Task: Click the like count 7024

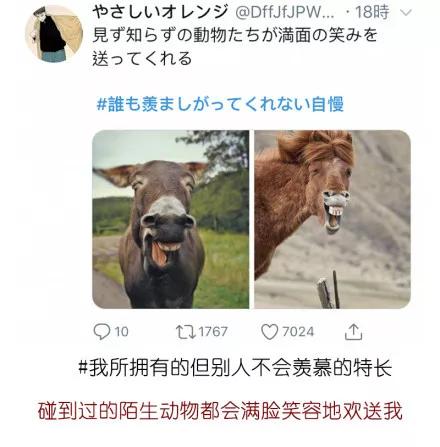Action: click(298, 332)
